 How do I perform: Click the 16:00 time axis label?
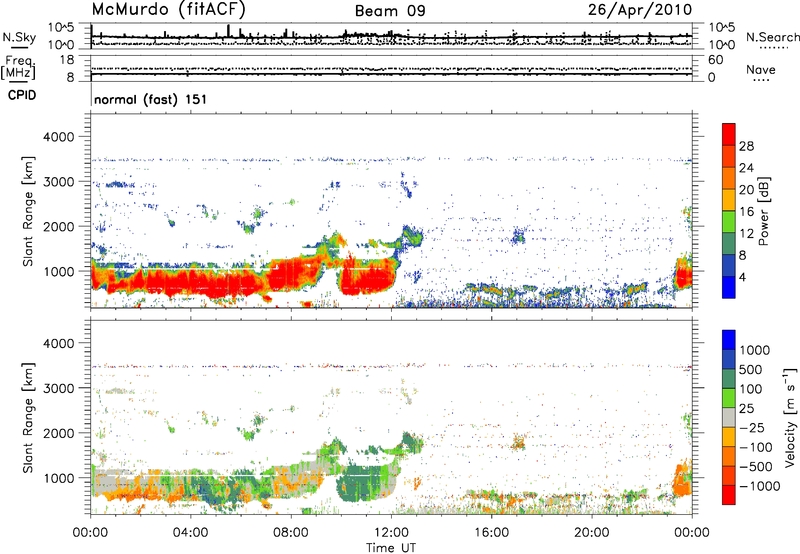click(491, 533)
